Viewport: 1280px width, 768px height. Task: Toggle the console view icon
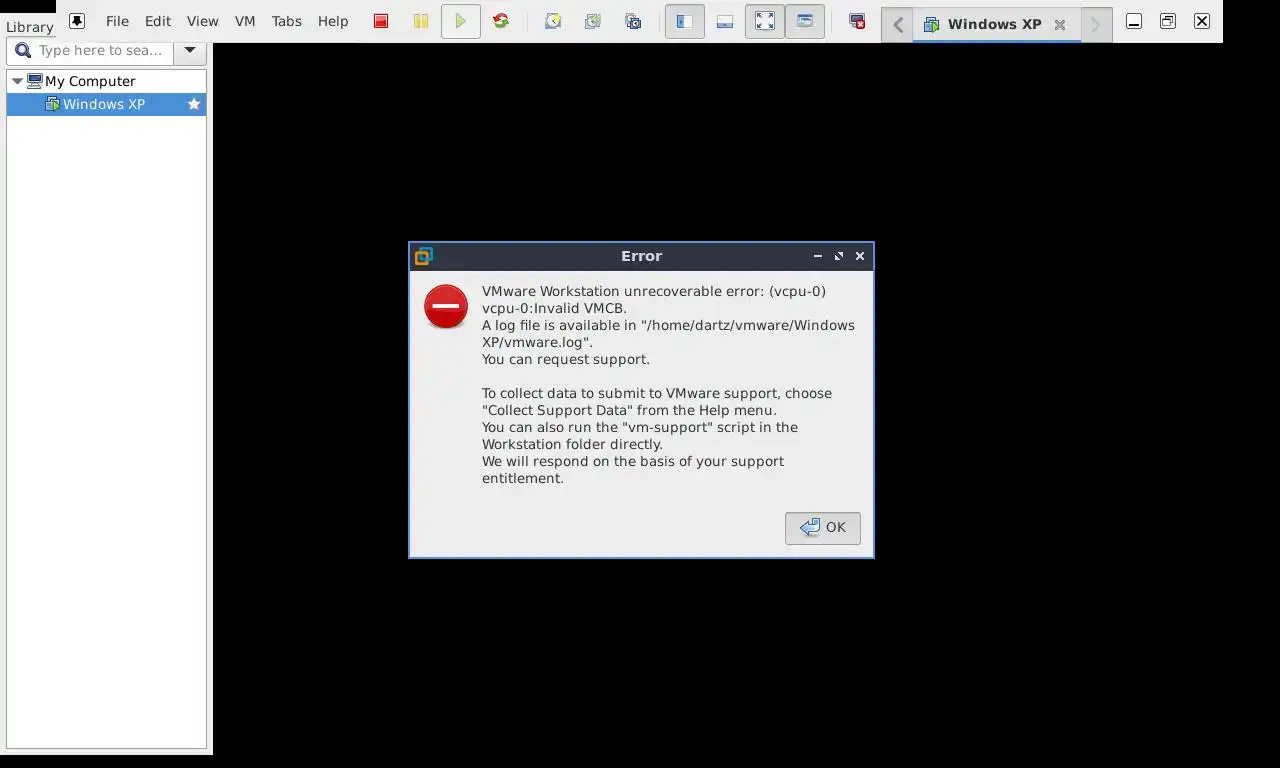click(805, 21)
